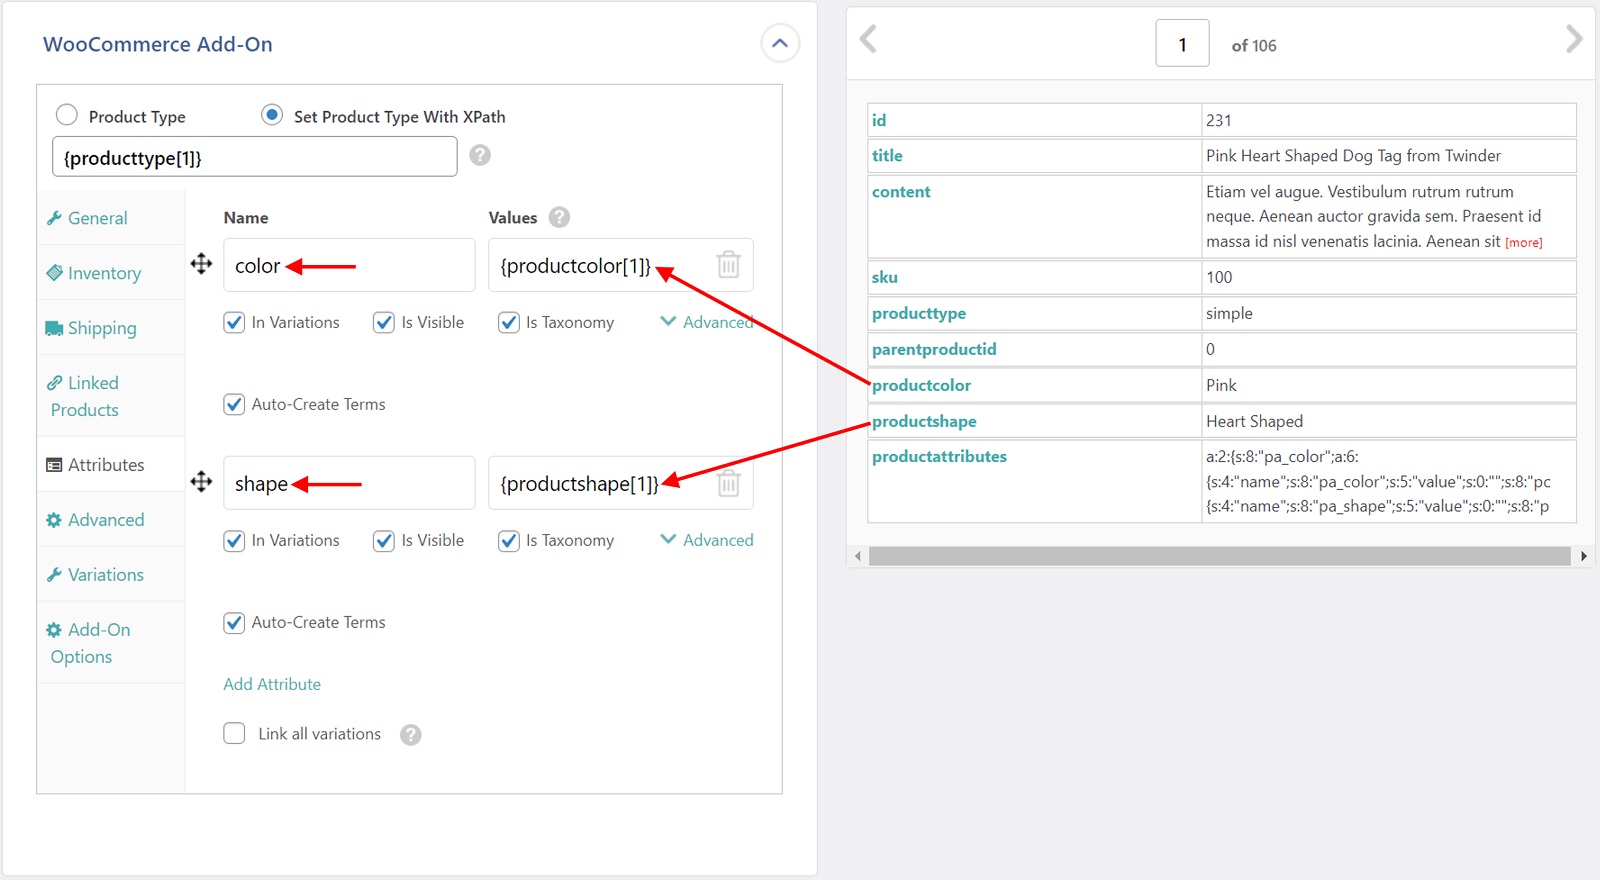Screen dimensions: 1600x880
Task: Click the Add Attribute link
Action: 272,684
